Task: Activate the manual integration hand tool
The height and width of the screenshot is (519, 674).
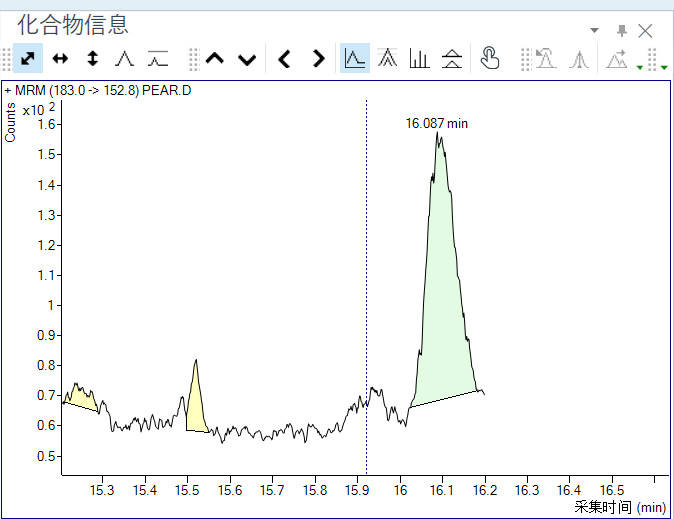Action: click(490, 58)
